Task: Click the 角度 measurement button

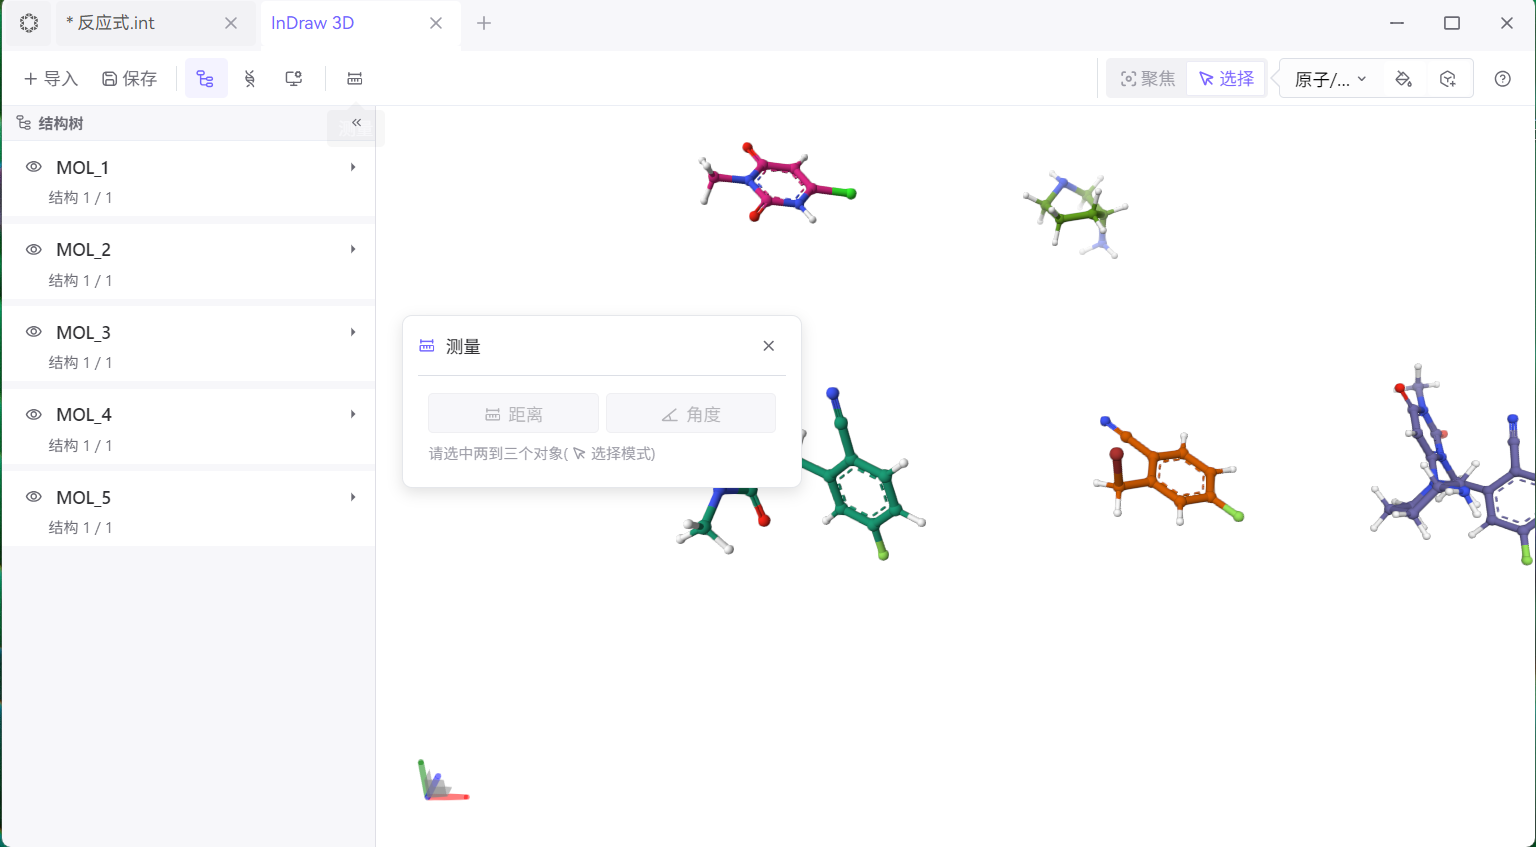Action: pos(691,413)
